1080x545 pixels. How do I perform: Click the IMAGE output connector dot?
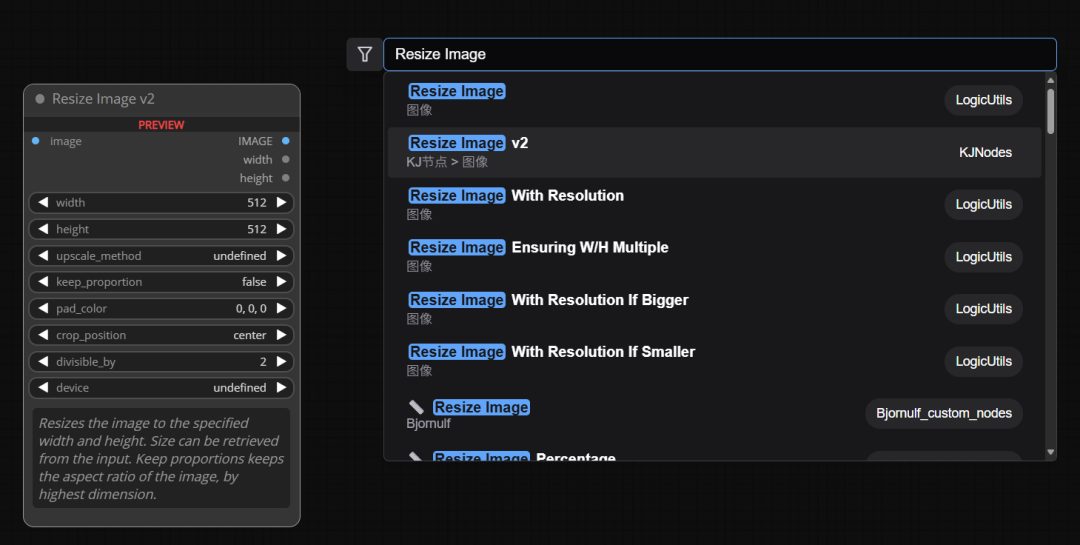tap(286, 141)
